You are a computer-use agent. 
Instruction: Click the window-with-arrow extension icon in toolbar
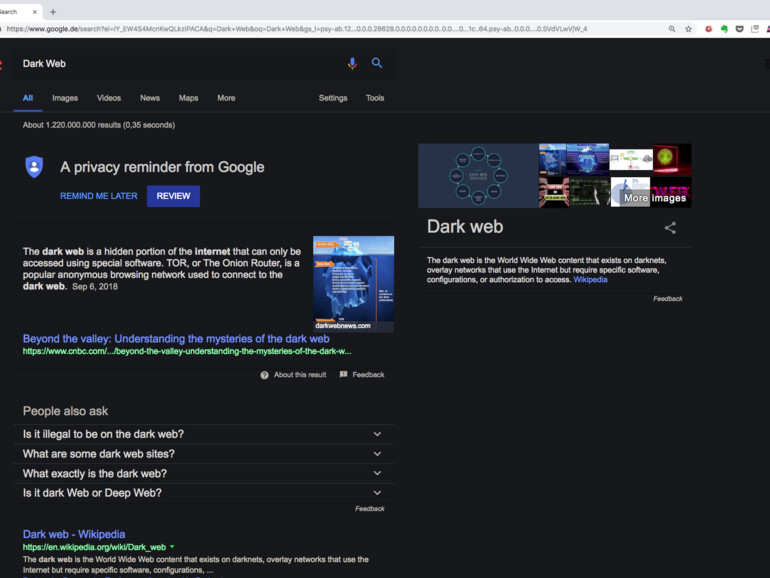coord(755,29)
